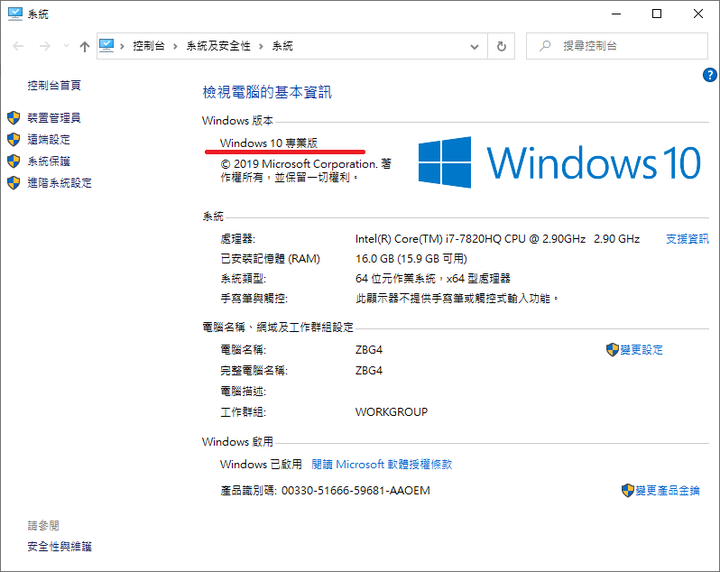Image resolution: width=720 pixels, height=572 pixels.
Task: Expand chevron after 系統及安全性 breadcrumb
Action: tap(261, 46)
